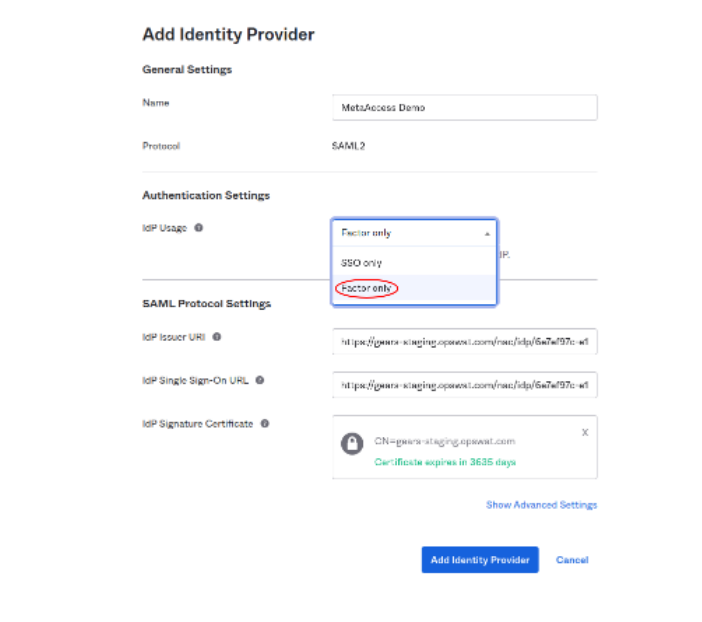Remove the certificate with the X icon
The height and width of the screenshot is (622, 702).
584,432
